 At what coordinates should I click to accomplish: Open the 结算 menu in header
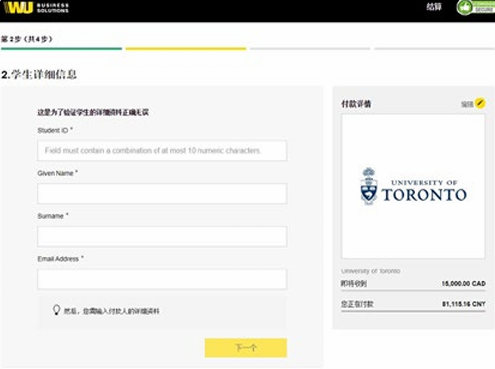[x=434, y=7]
